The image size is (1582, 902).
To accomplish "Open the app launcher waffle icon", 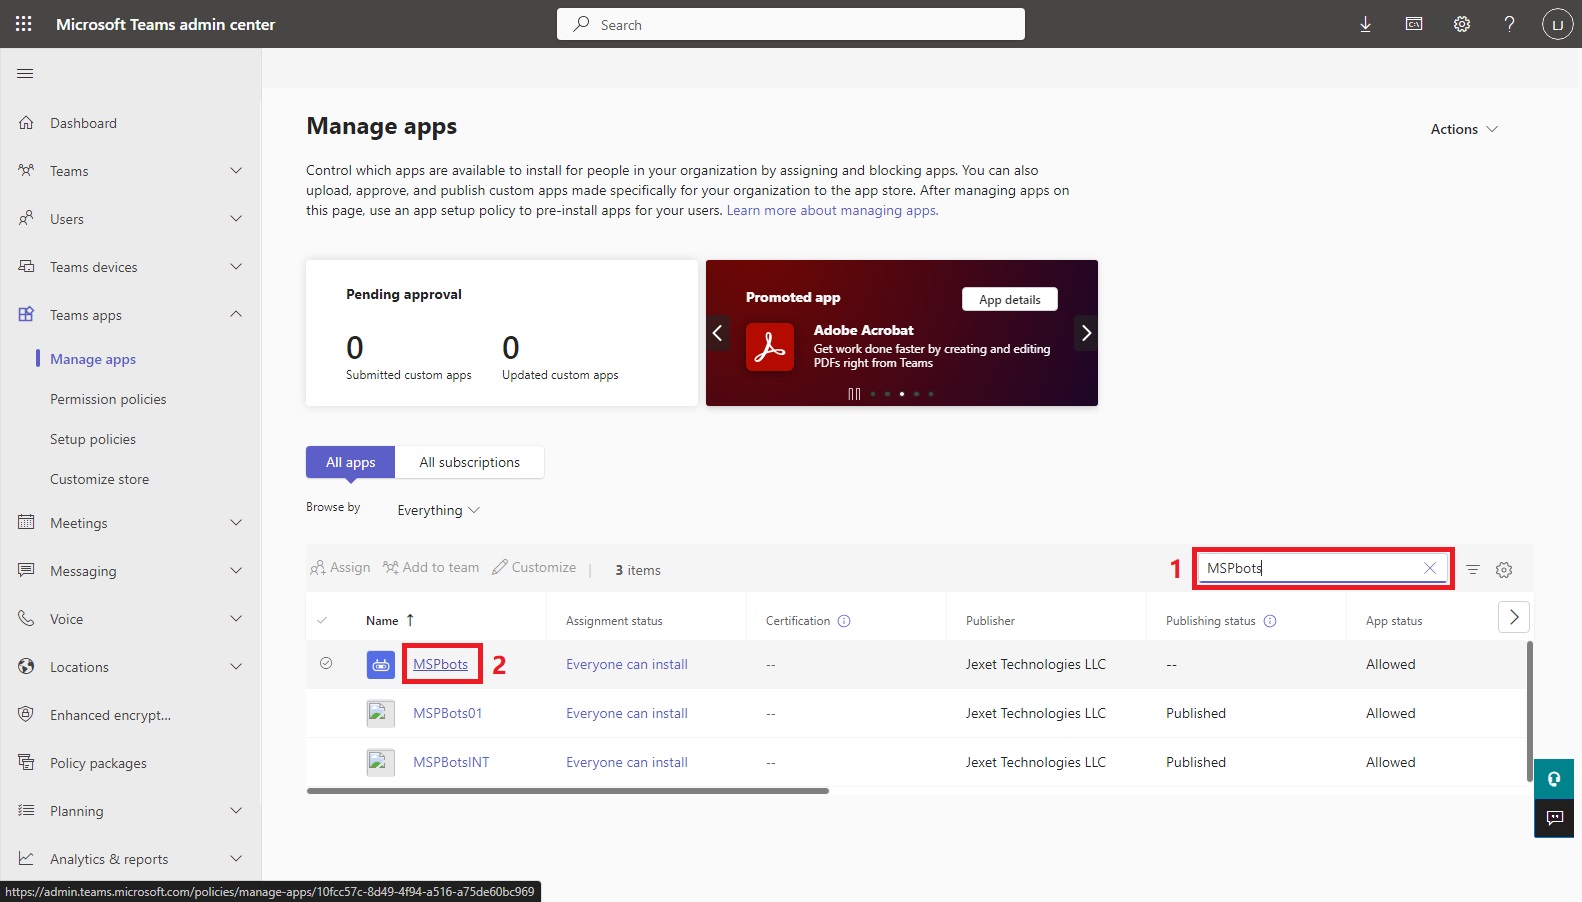I will 24,24.
